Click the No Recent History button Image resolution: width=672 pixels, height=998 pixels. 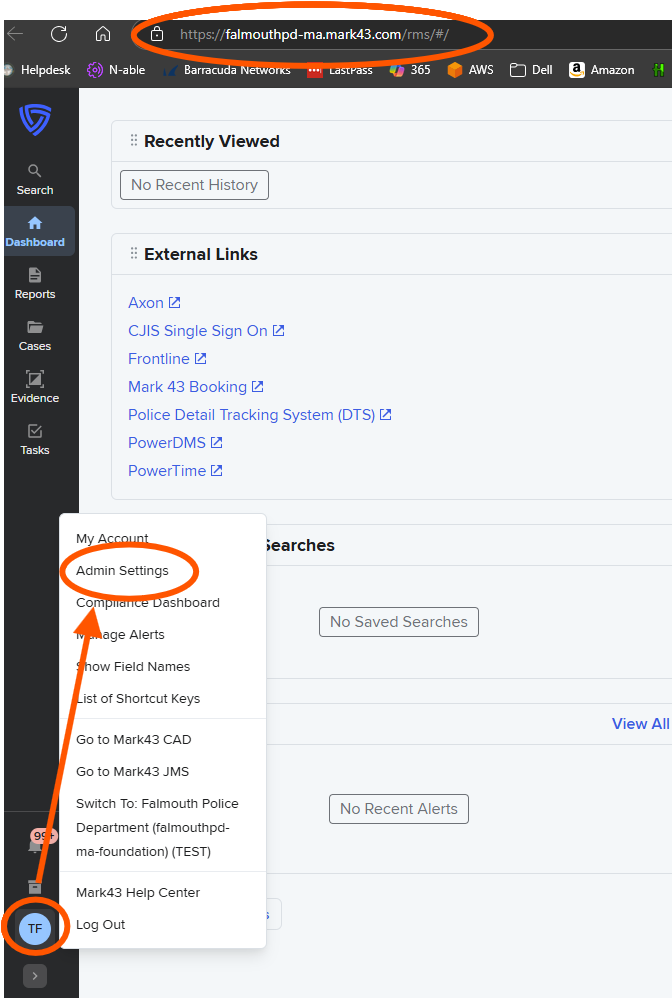coord(194,185)
